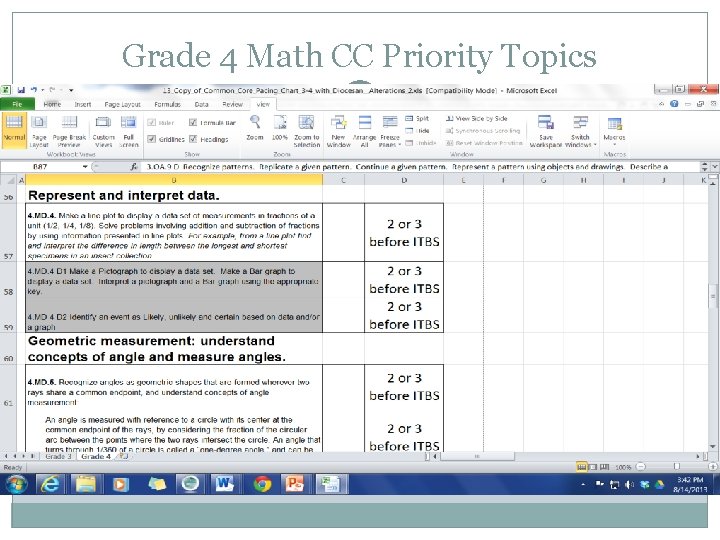Click the 4.MD.4 D1 Pictograph cell
Image resolution: width=720 pixels, height=540 pixels.
(174, 279)
